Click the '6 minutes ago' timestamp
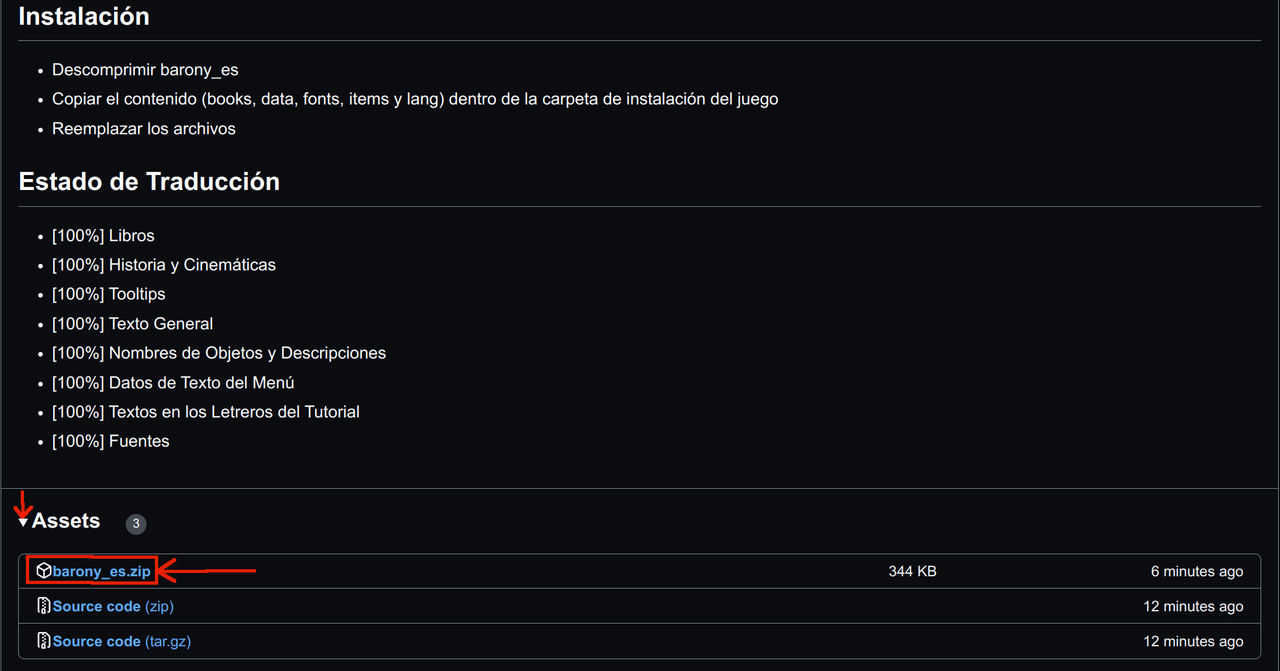Screen dimensions: 1280x671 1197,572
